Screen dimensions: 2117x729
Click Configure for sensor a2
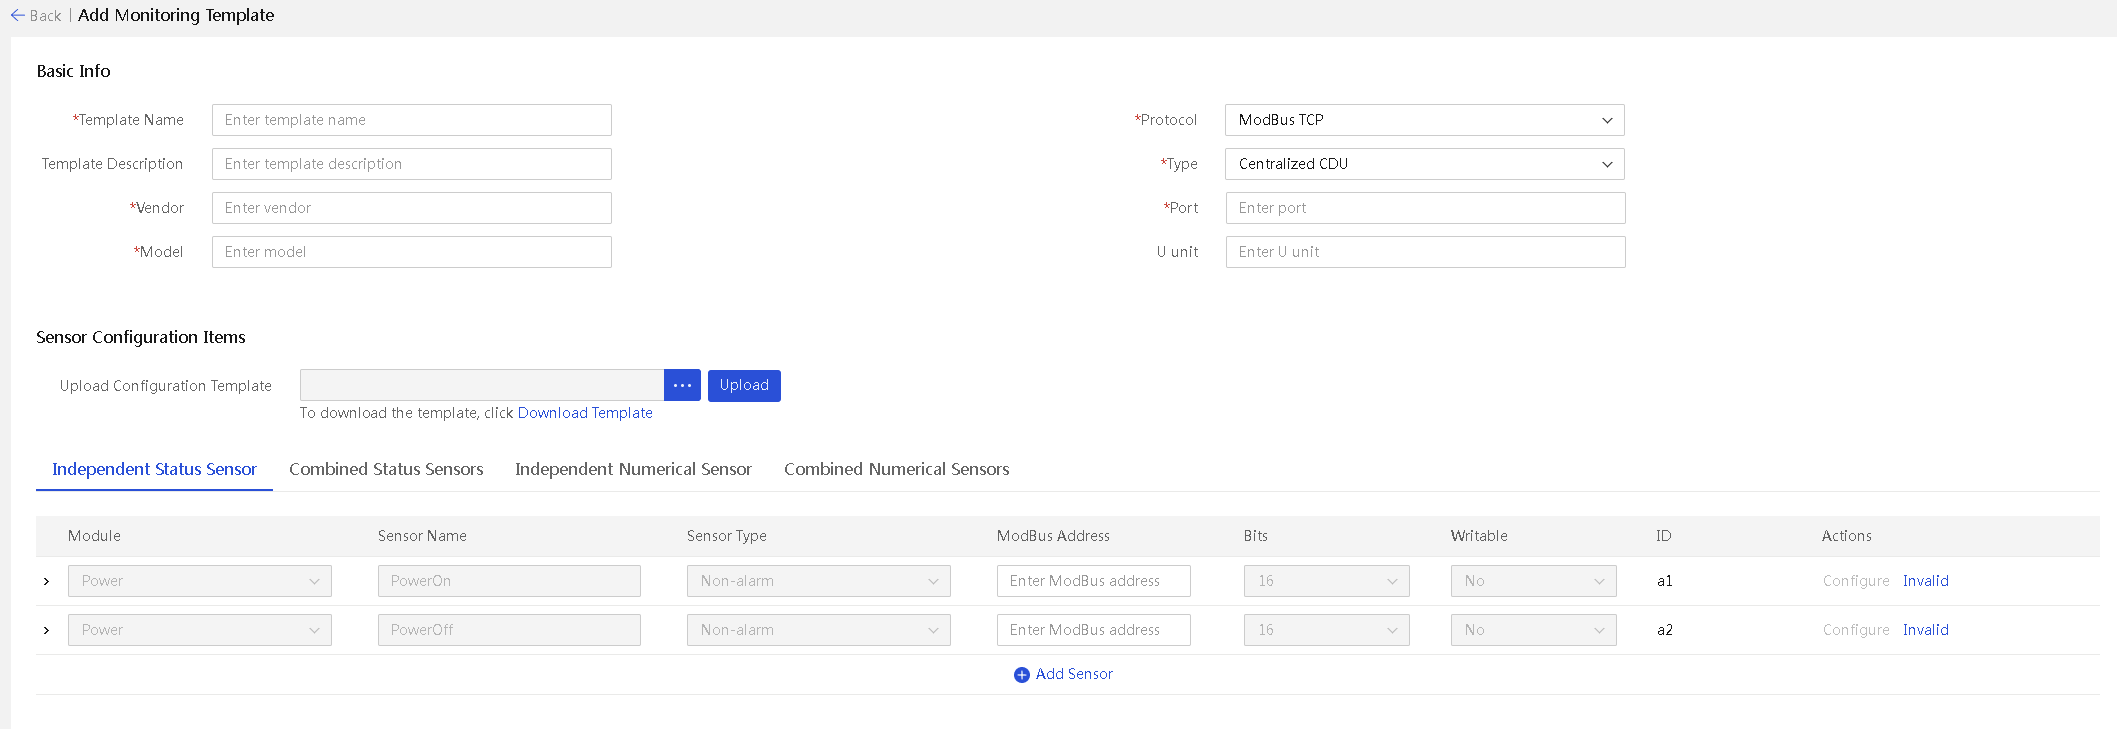(1856, 630)
